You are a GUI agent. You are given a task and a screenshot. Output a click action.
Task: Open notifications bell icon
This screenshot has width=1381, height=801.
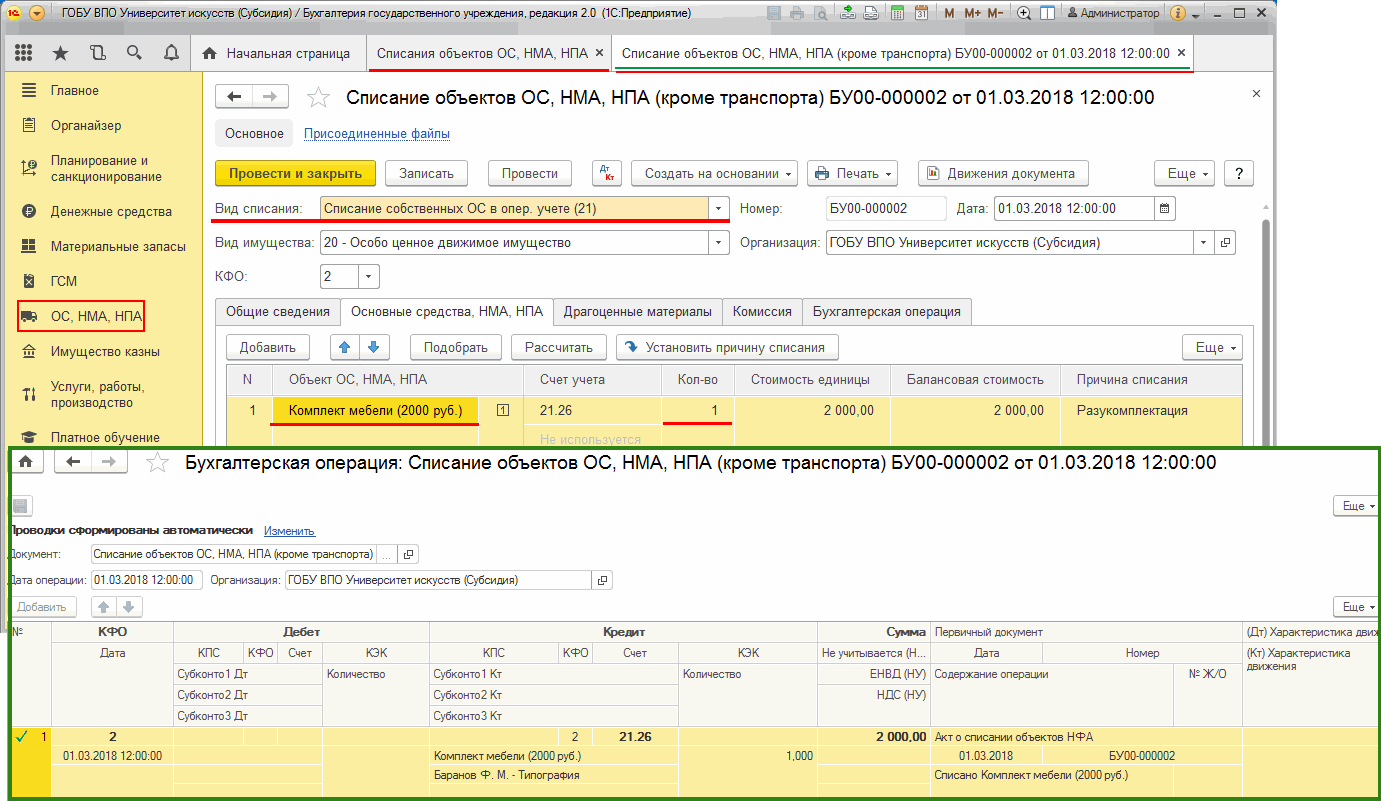[170, 53]
